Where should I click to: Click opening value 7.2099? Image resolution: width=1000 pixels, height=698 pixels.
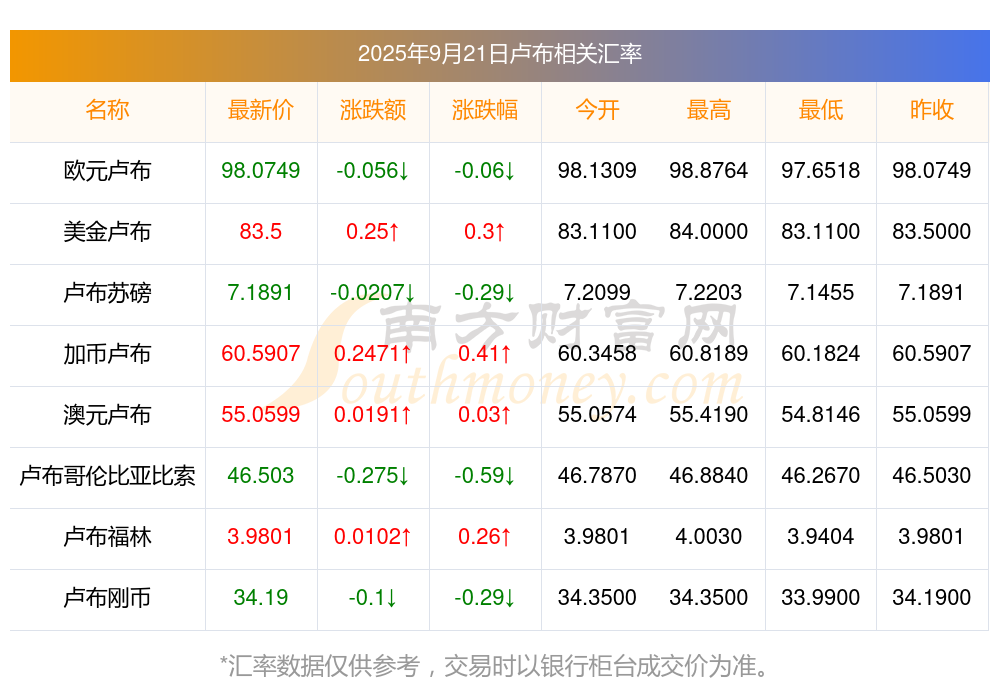[597, 292]
